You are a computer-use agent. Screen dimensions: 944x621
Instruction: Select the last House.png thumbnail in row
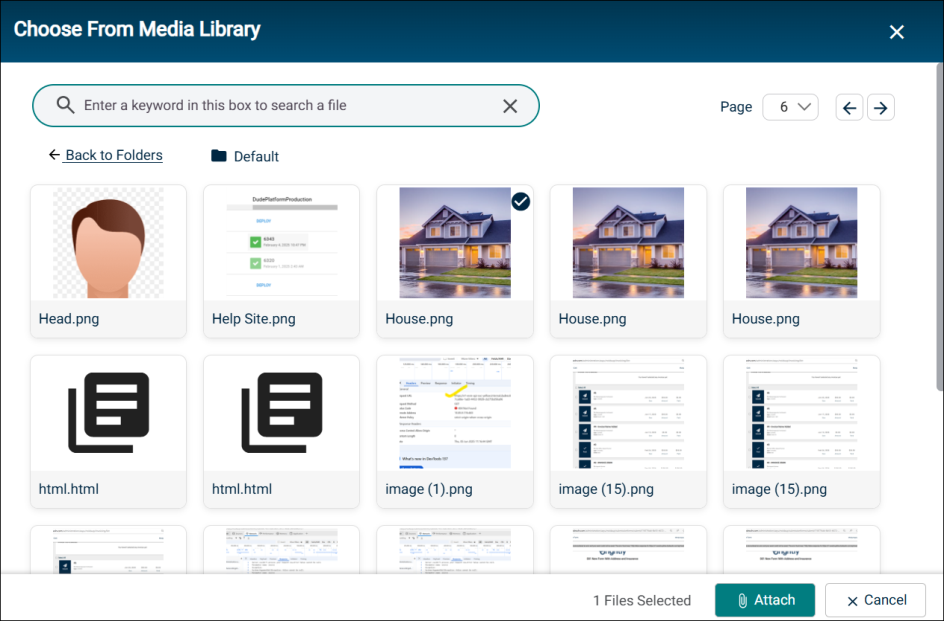coord(801,243)
